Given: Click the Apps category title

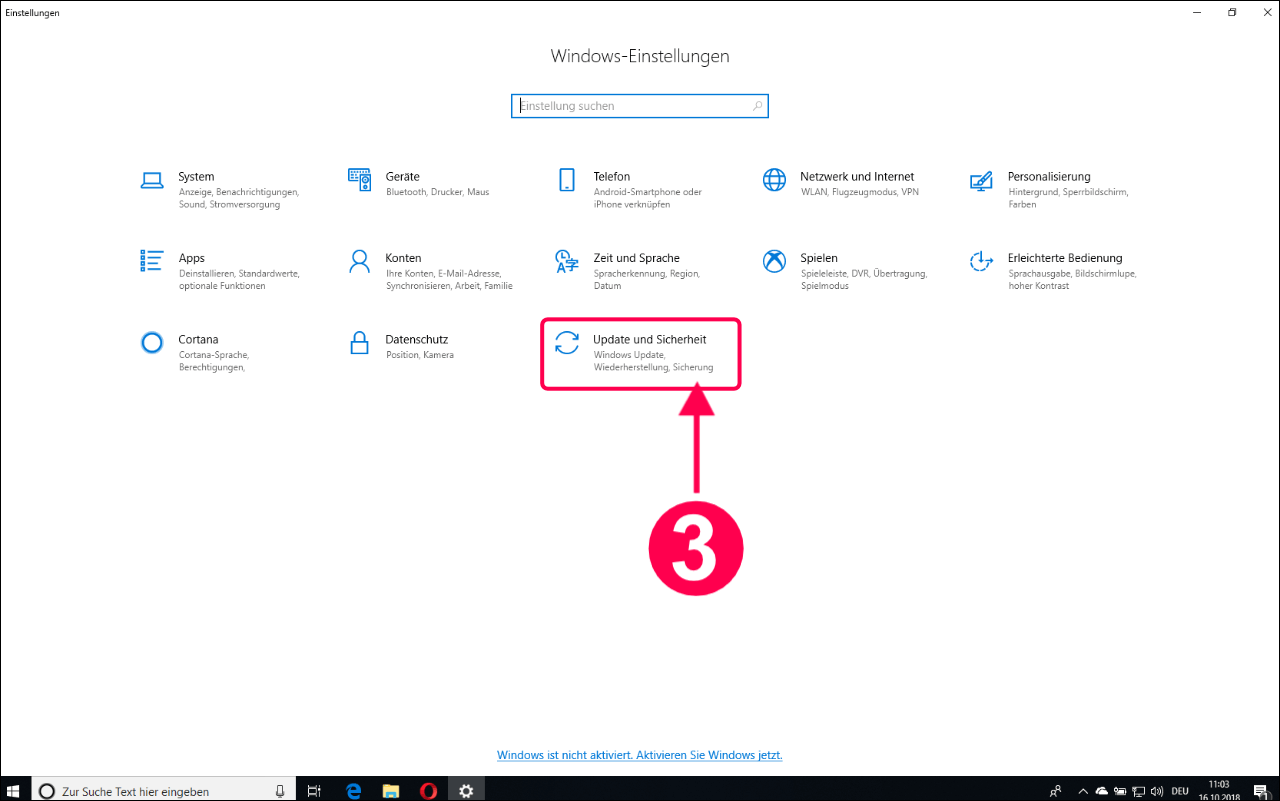Looking at the screenshot, I should (191, 258).
